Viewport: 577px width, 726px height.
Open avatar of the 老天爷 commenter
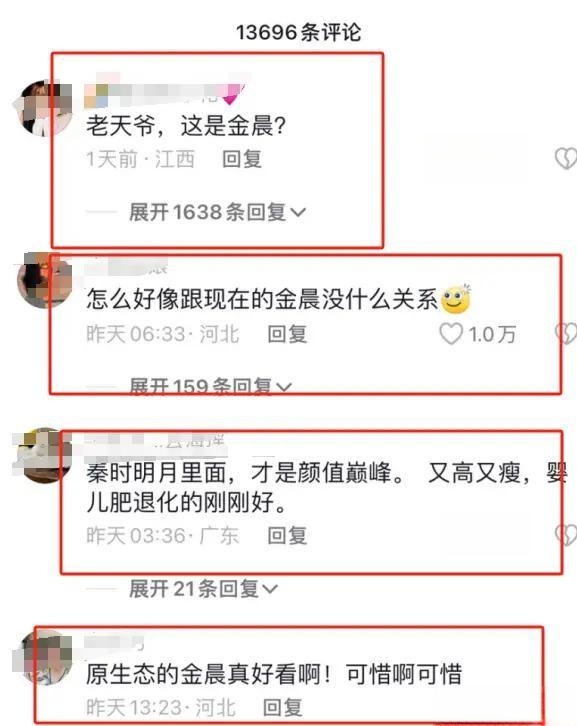coord(44,109)
